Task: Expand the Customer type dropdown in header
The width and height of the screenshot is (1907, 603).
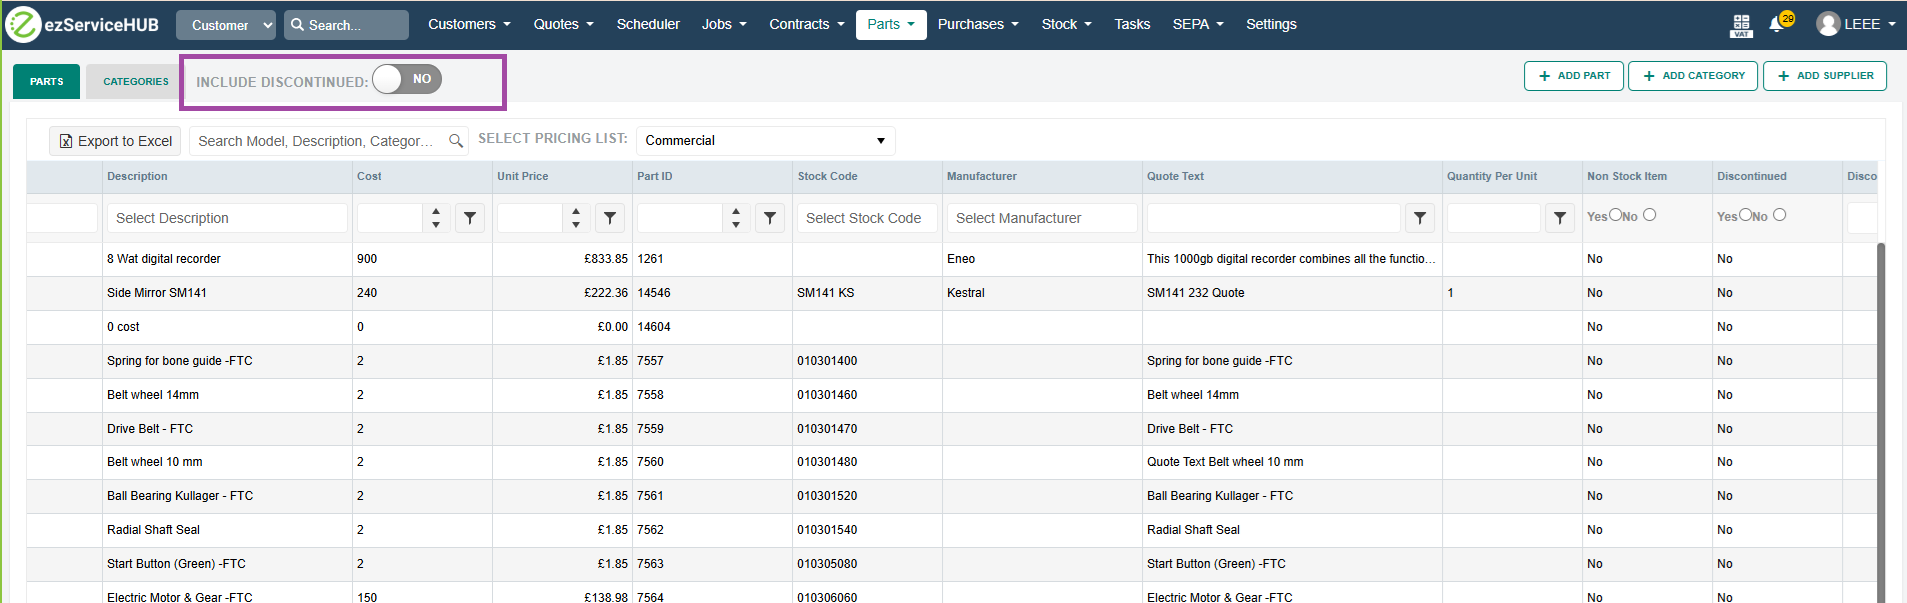Action: click(226, 25)
